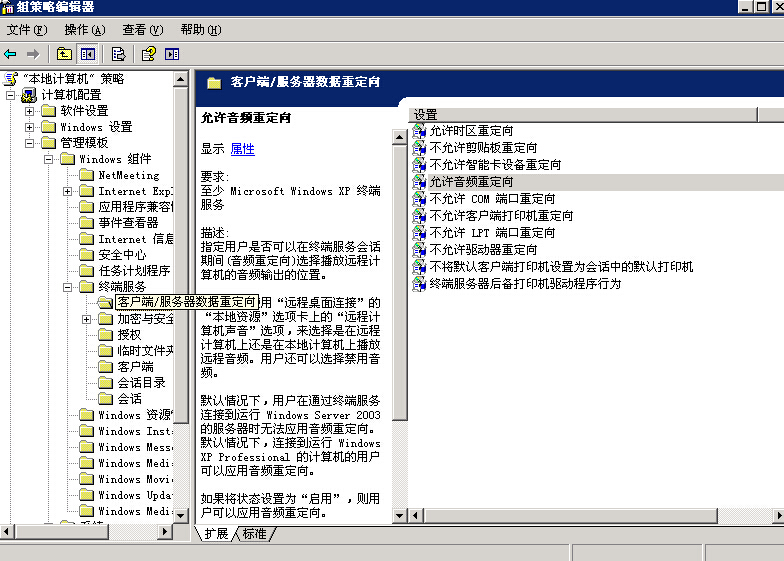Click the policy icon beside 允许时区重定向
784x561 pixels.
click(x=419, y=131)
